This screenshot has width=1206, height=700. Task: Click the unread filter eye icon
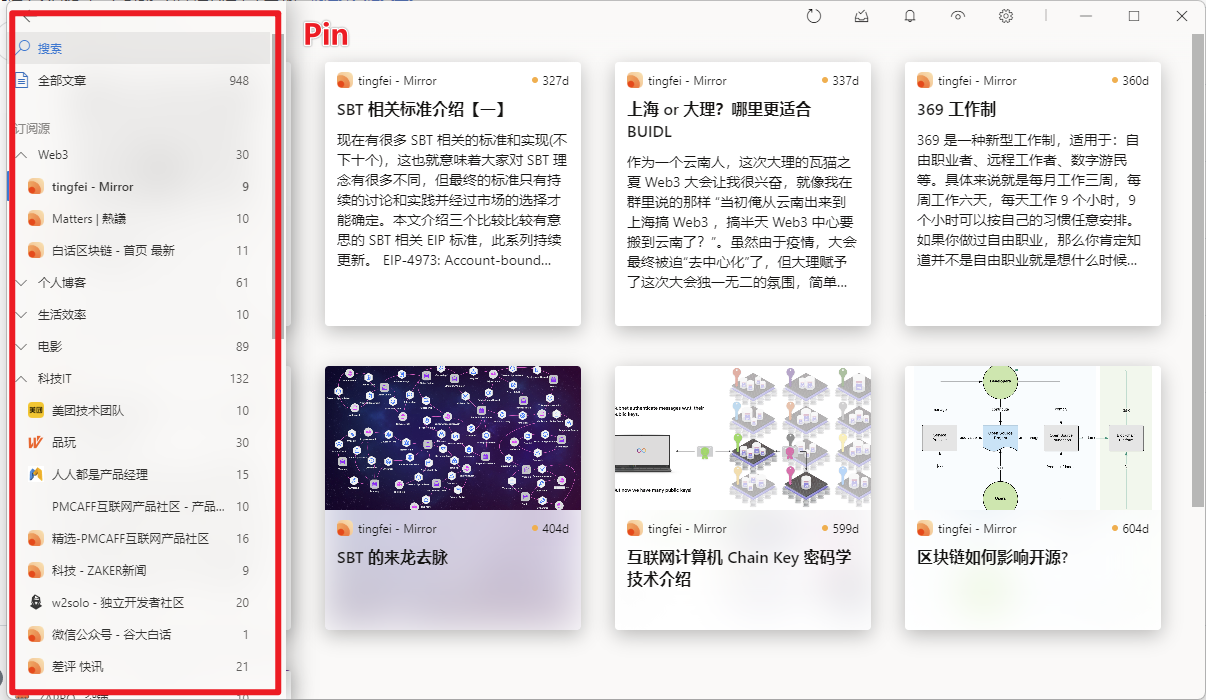(957, 16)
